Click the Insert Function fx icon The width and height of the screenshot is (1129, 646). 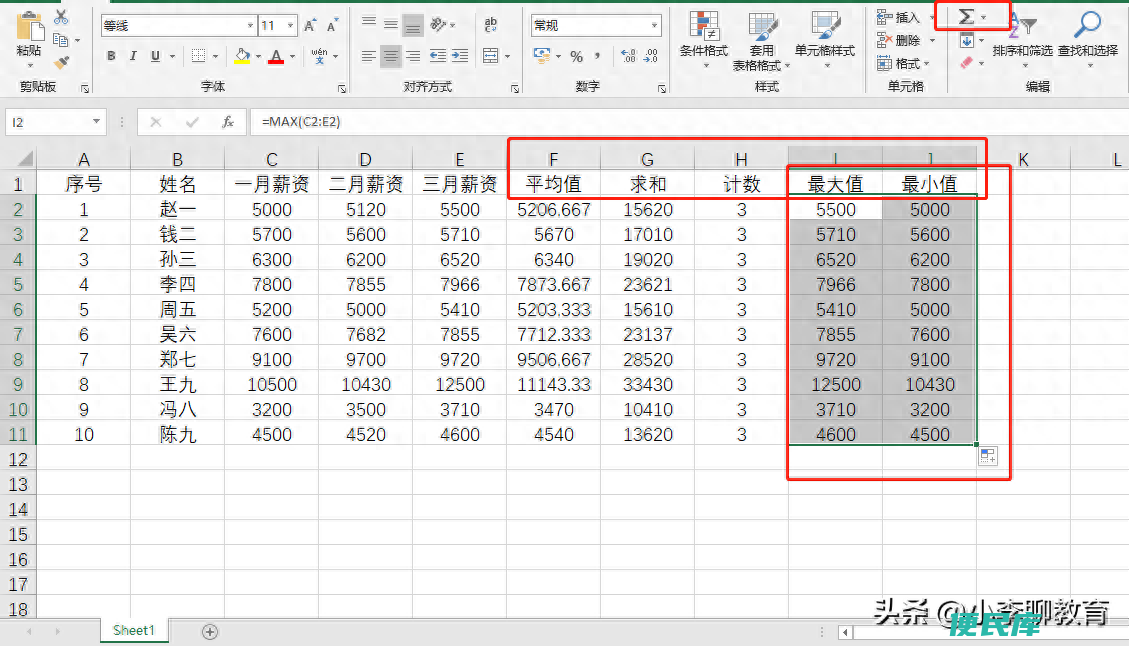(x=228, y=122)
